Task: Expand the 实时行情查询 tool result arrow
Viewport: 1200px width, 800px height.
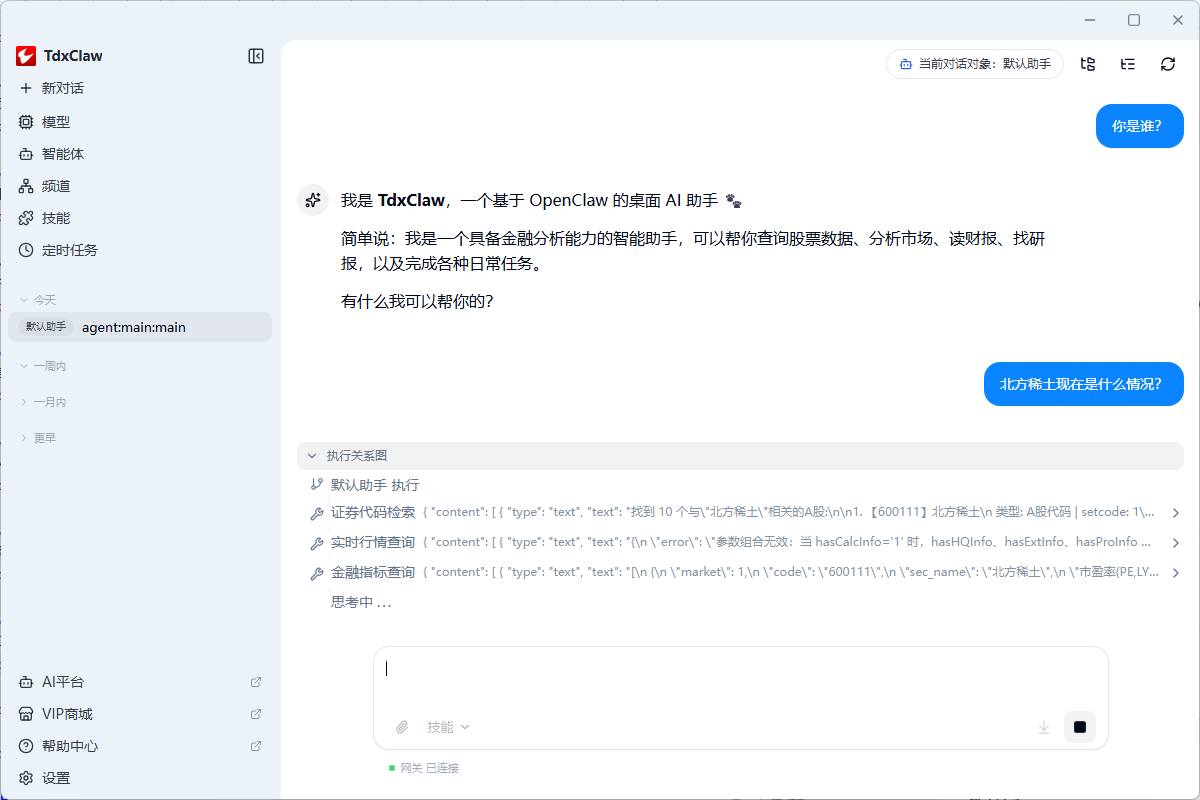Action: 1176,543
